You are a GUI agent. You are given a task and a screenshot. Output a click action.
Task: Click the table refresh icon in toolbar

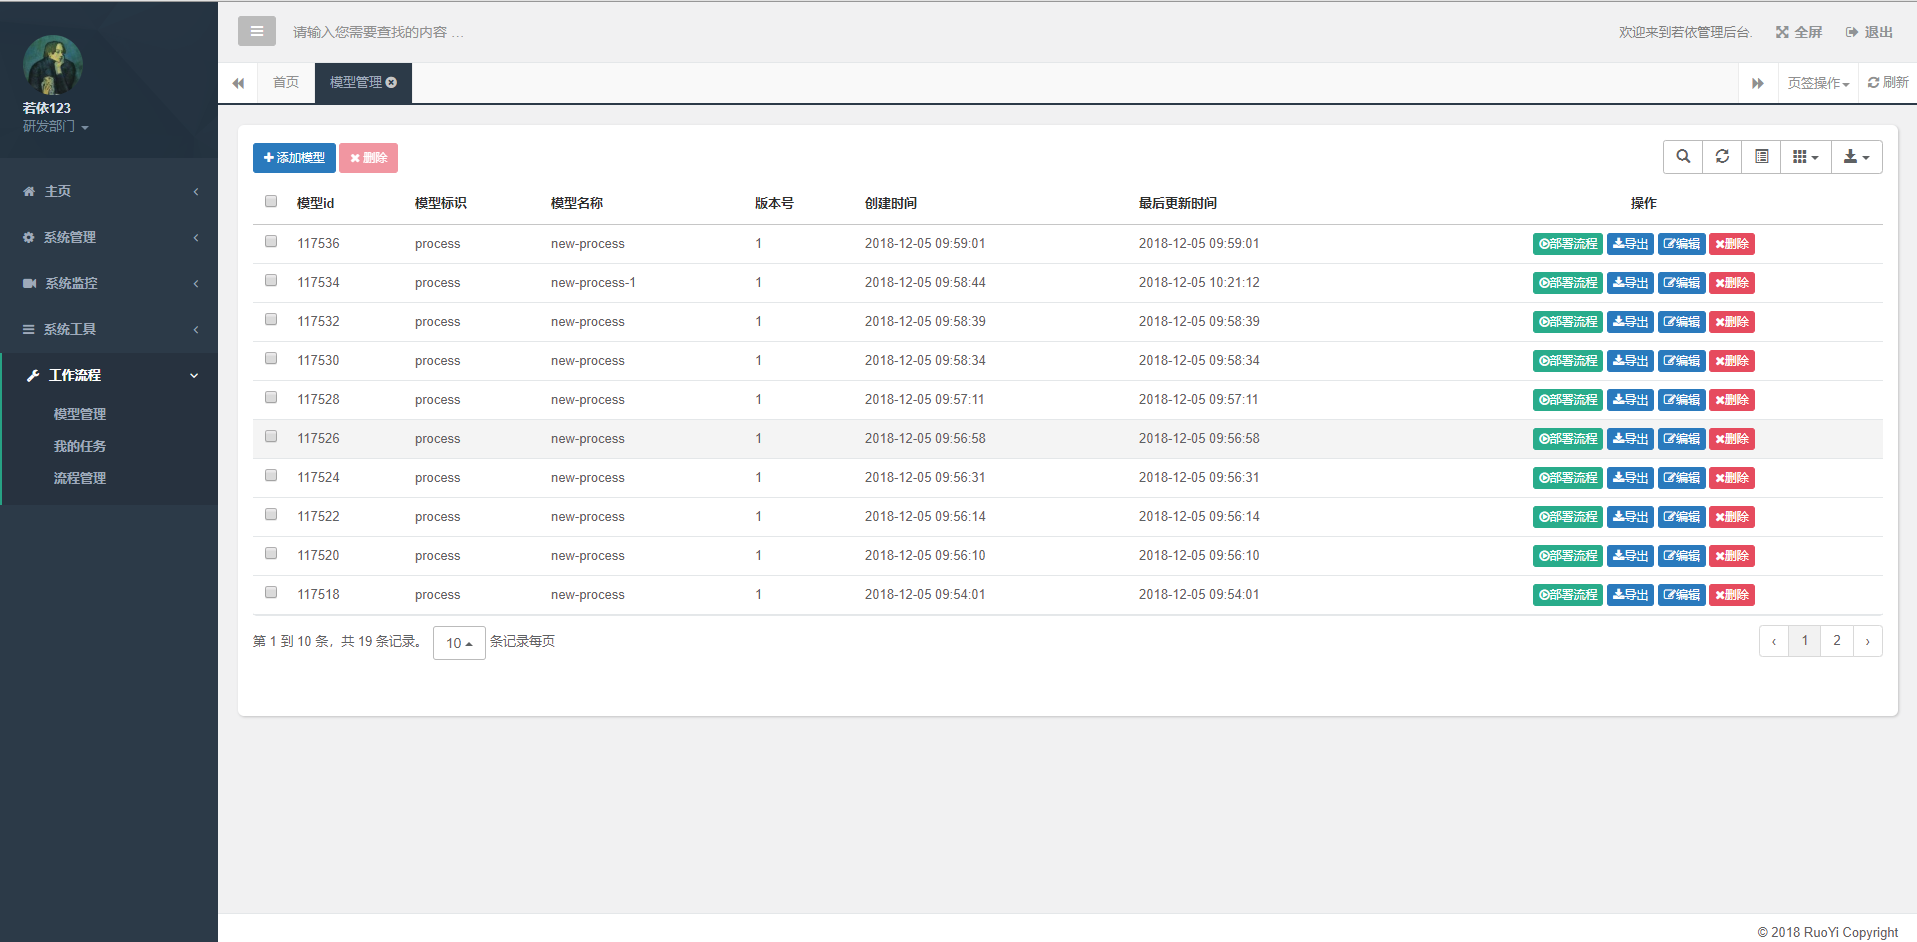tap(1722, 157)
